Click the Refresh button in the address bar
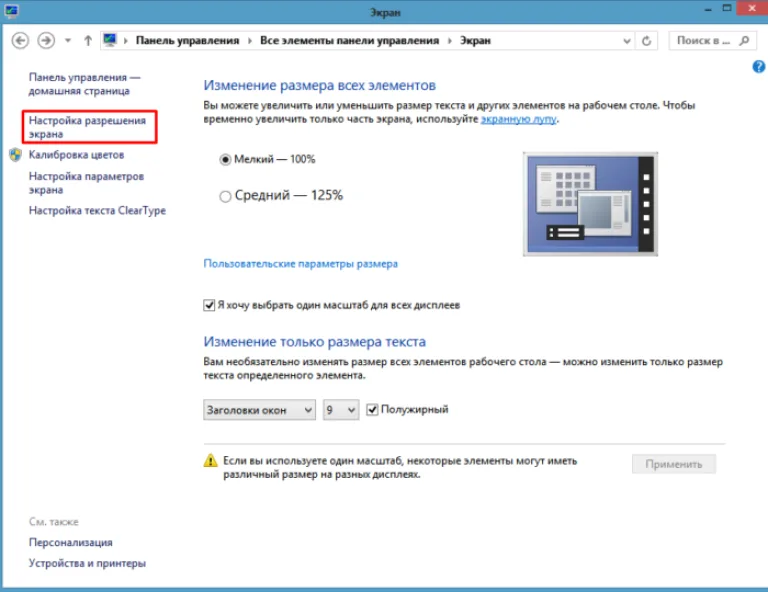 [647, 41]
